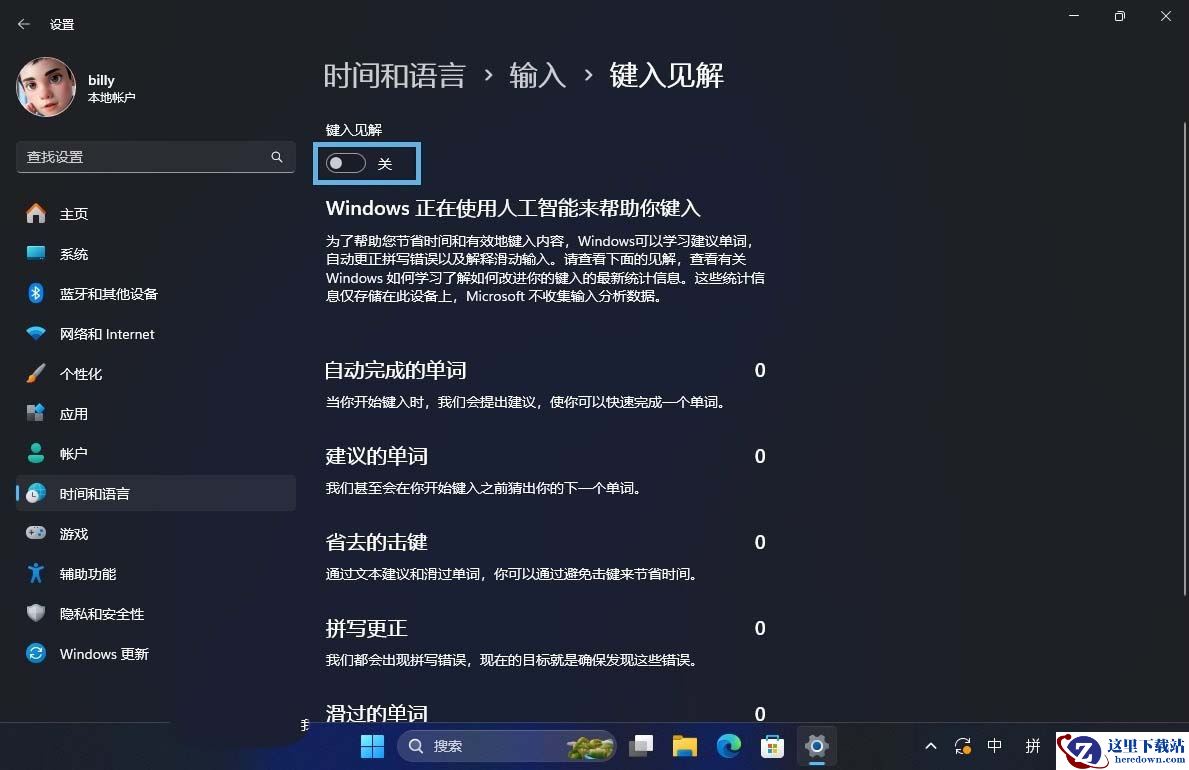This screenshot has width=1189, height=770.
Task: Click the billy account name
Action: pos(101,80)
